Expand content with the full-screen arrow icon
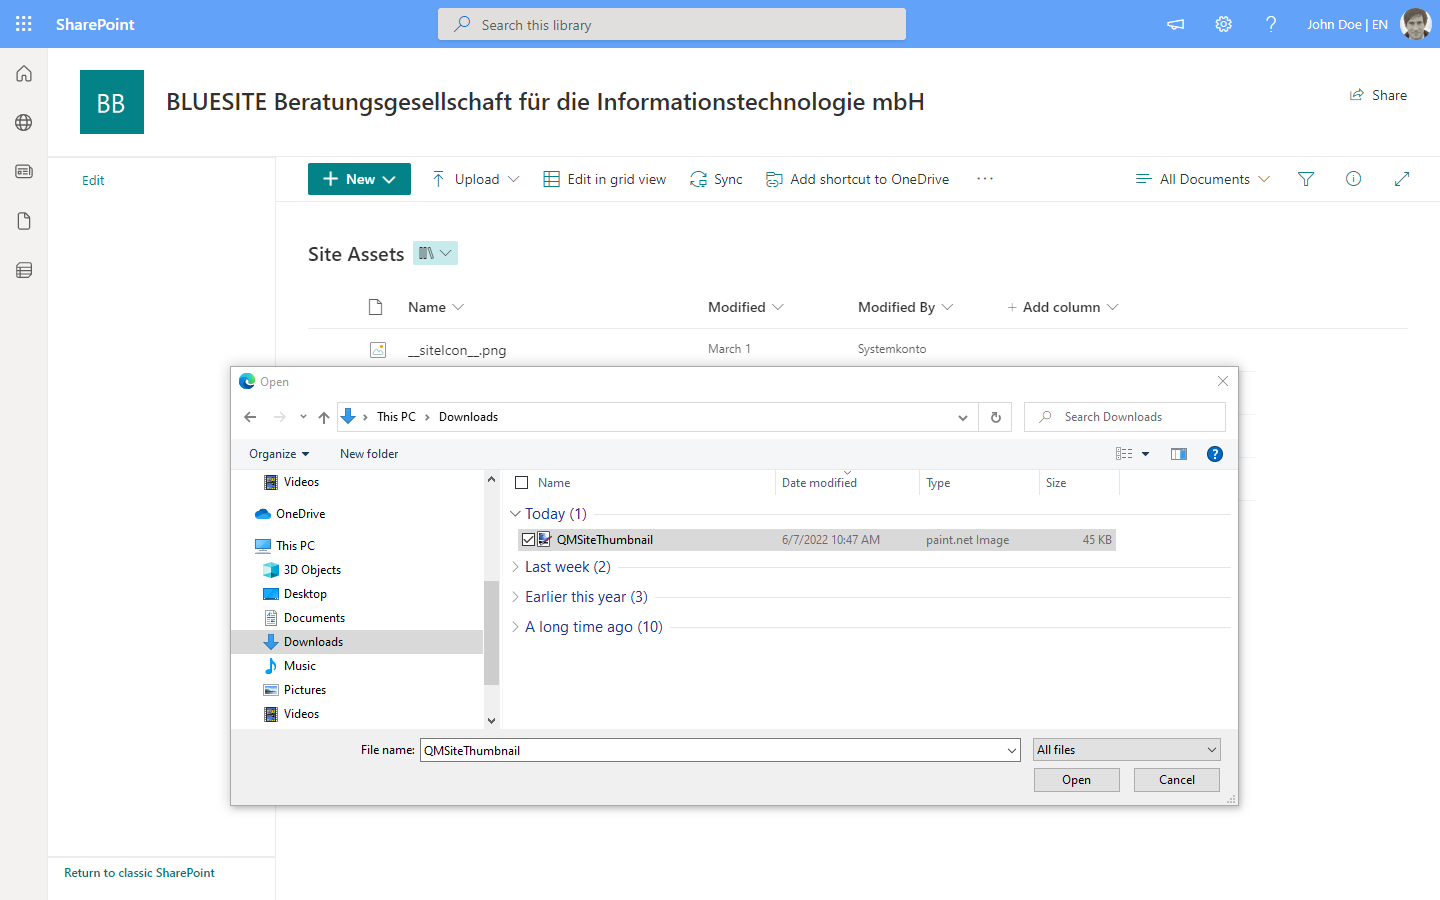This screenshot has height=900, width=1440. (1401, 179)
